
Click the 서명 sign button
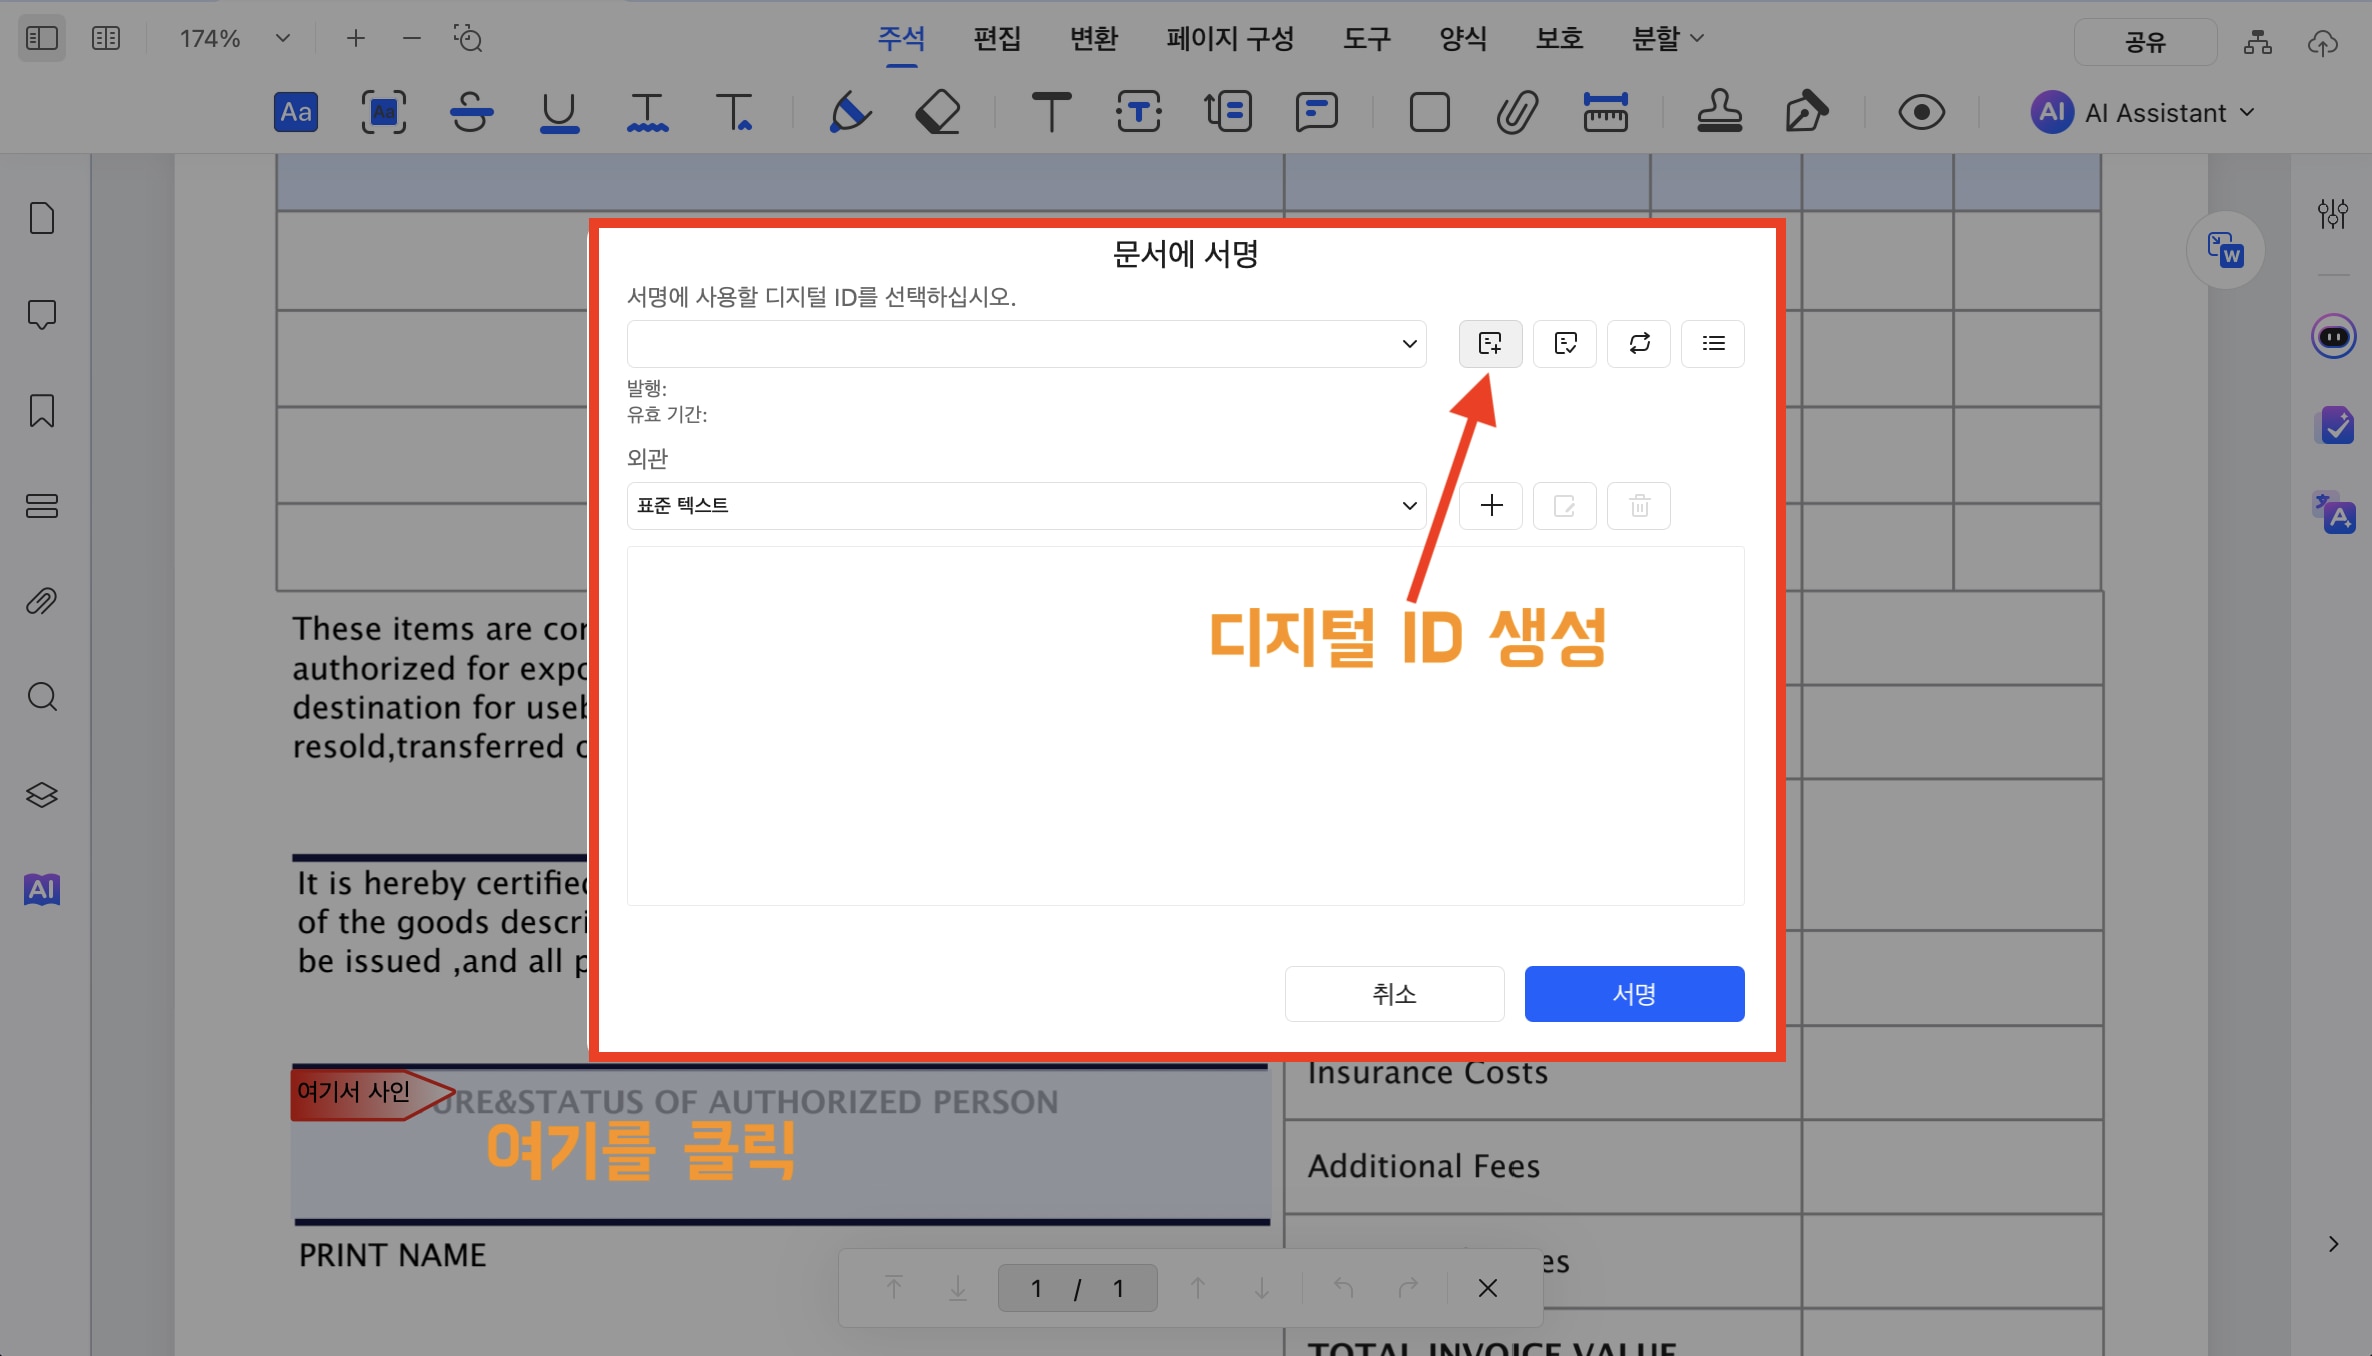[1634, 994]
